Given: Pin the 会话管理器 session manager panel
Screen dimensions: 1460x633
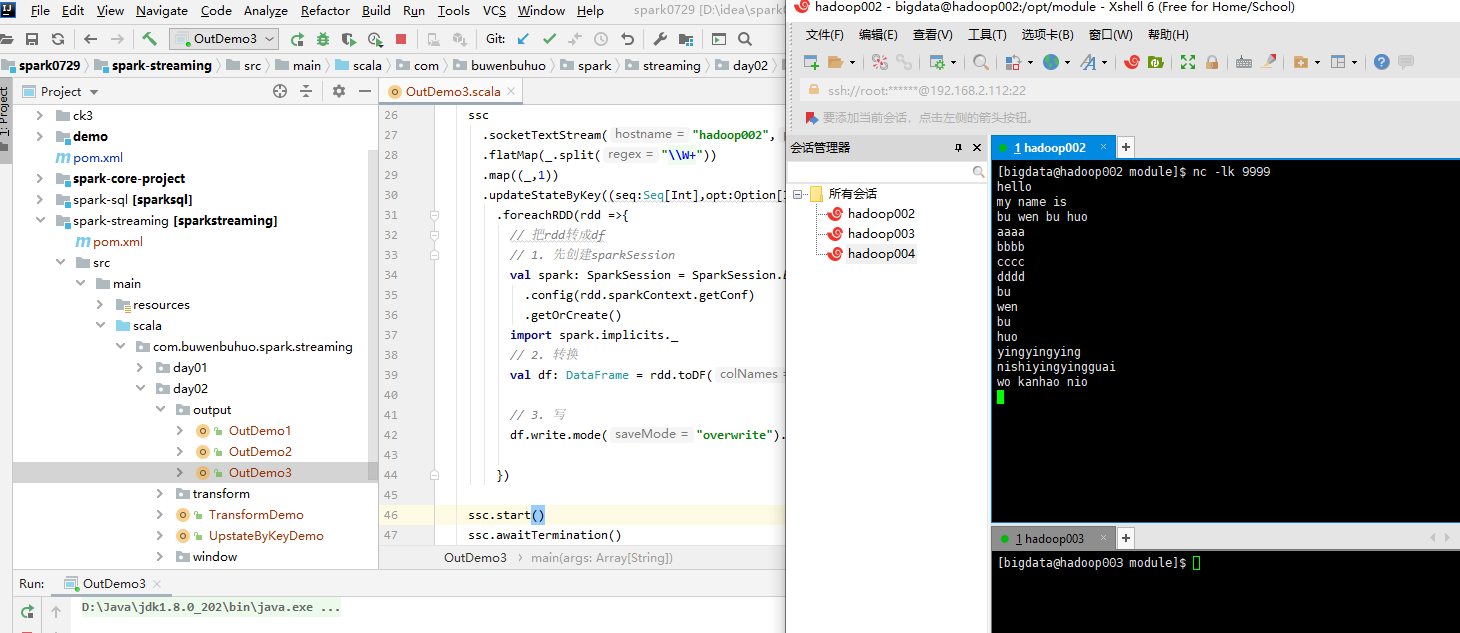Looking at the screenshot, I should [x=958, y=148].
